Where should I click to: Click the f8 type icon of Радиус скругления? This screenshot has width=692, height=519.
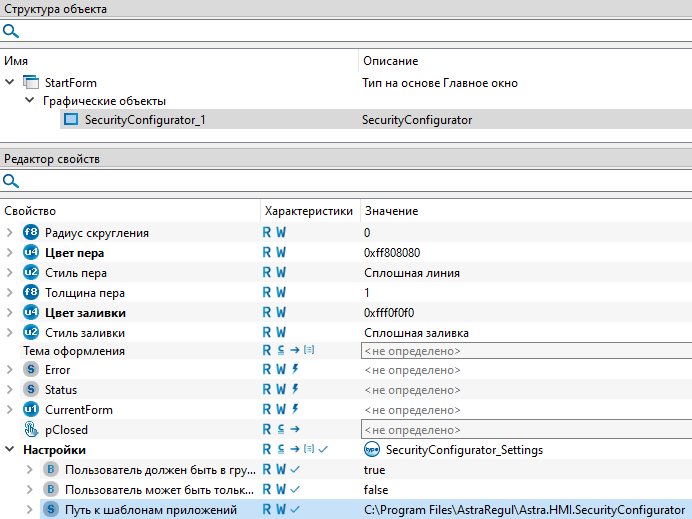pyautogui.click(x=30, y=233)
